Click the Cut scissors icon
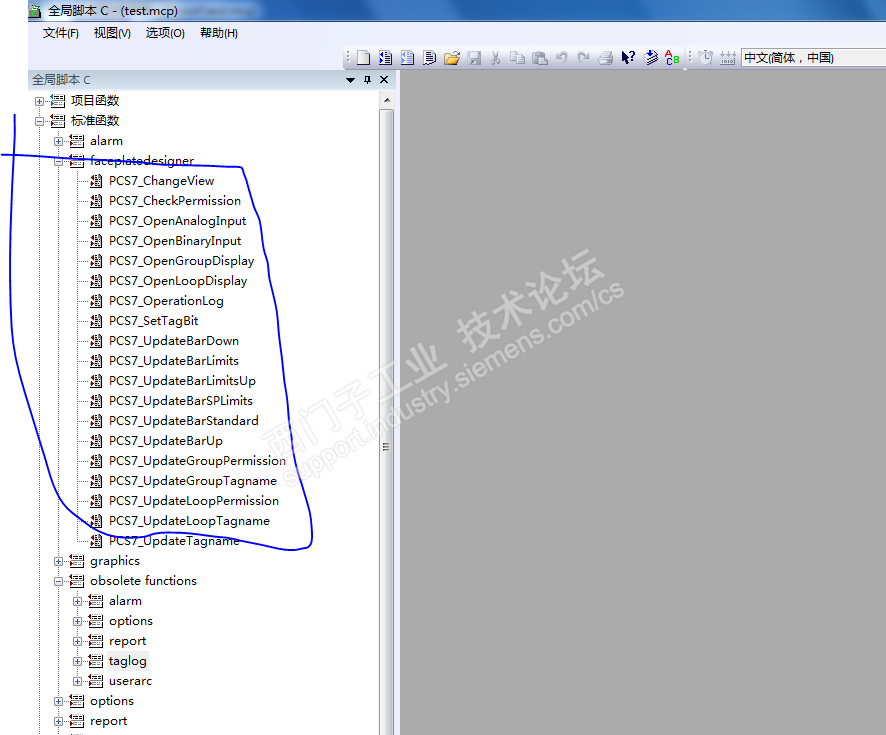The image size is (886, 735). 496,58
